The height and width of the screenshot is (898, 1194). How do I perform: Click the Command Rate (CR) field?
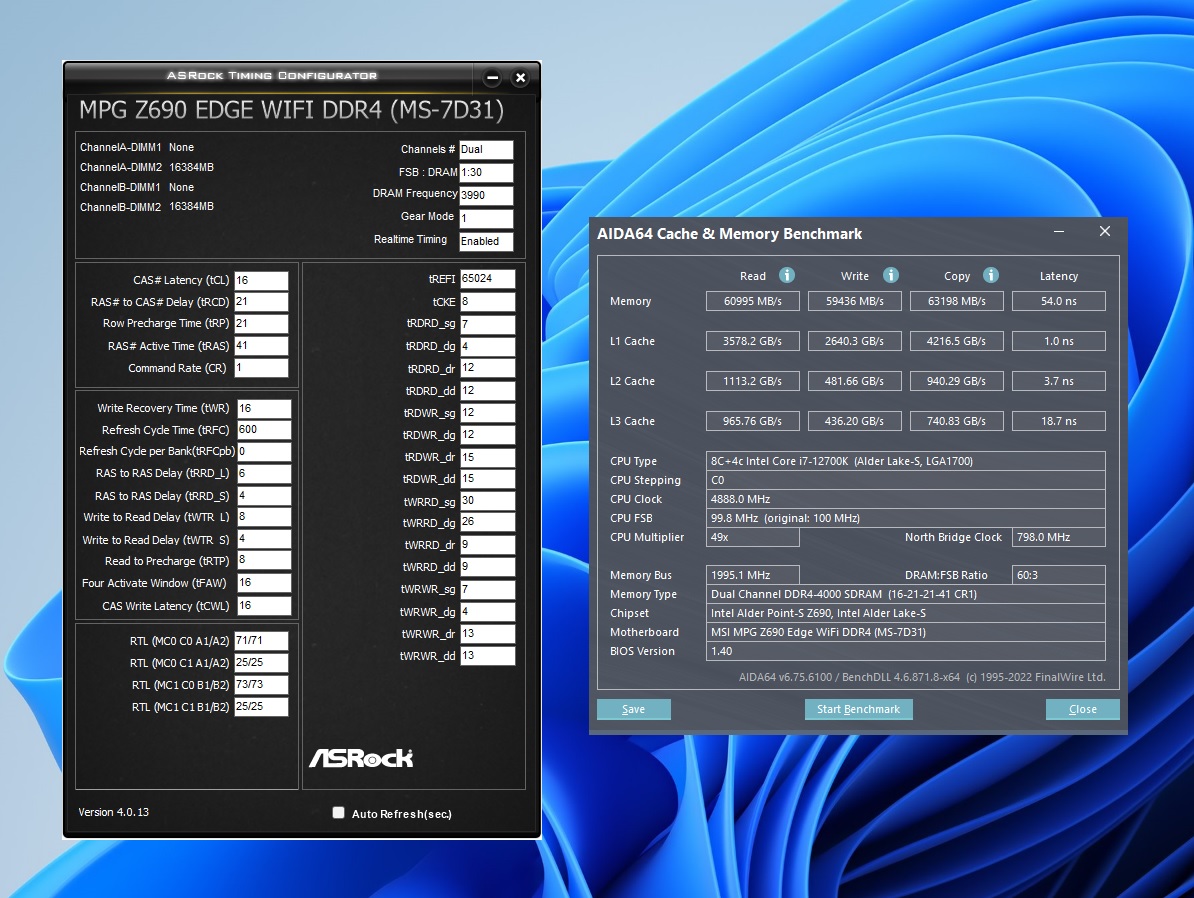[x=261, y=368]
